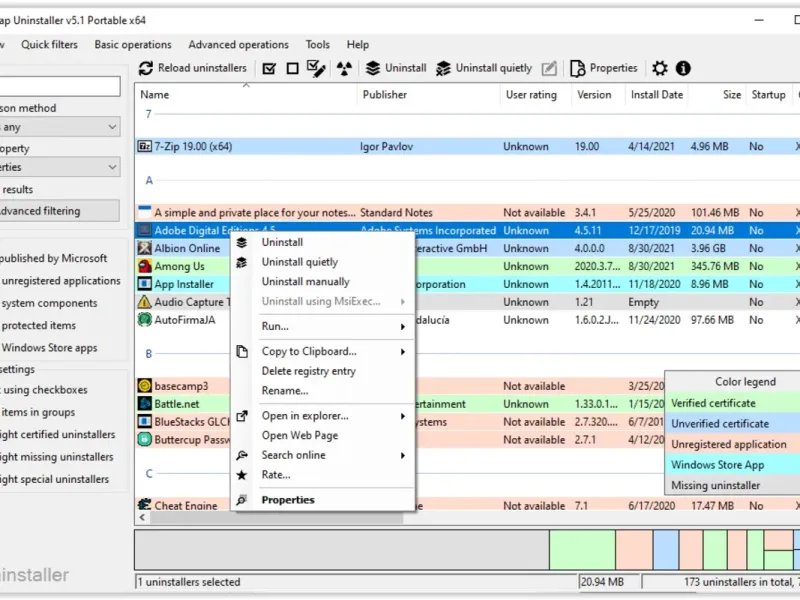Click Verified certificate green legend swatch
The height and width of the screenshot is (600, 800).
click(x=733, y=403)
